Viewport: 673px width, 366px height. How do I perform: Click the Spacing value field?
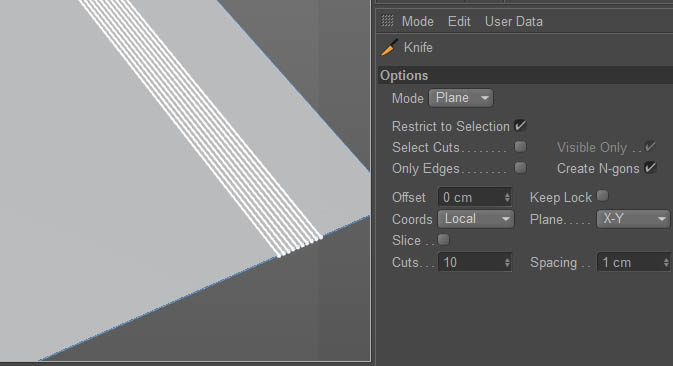(634, 262)
